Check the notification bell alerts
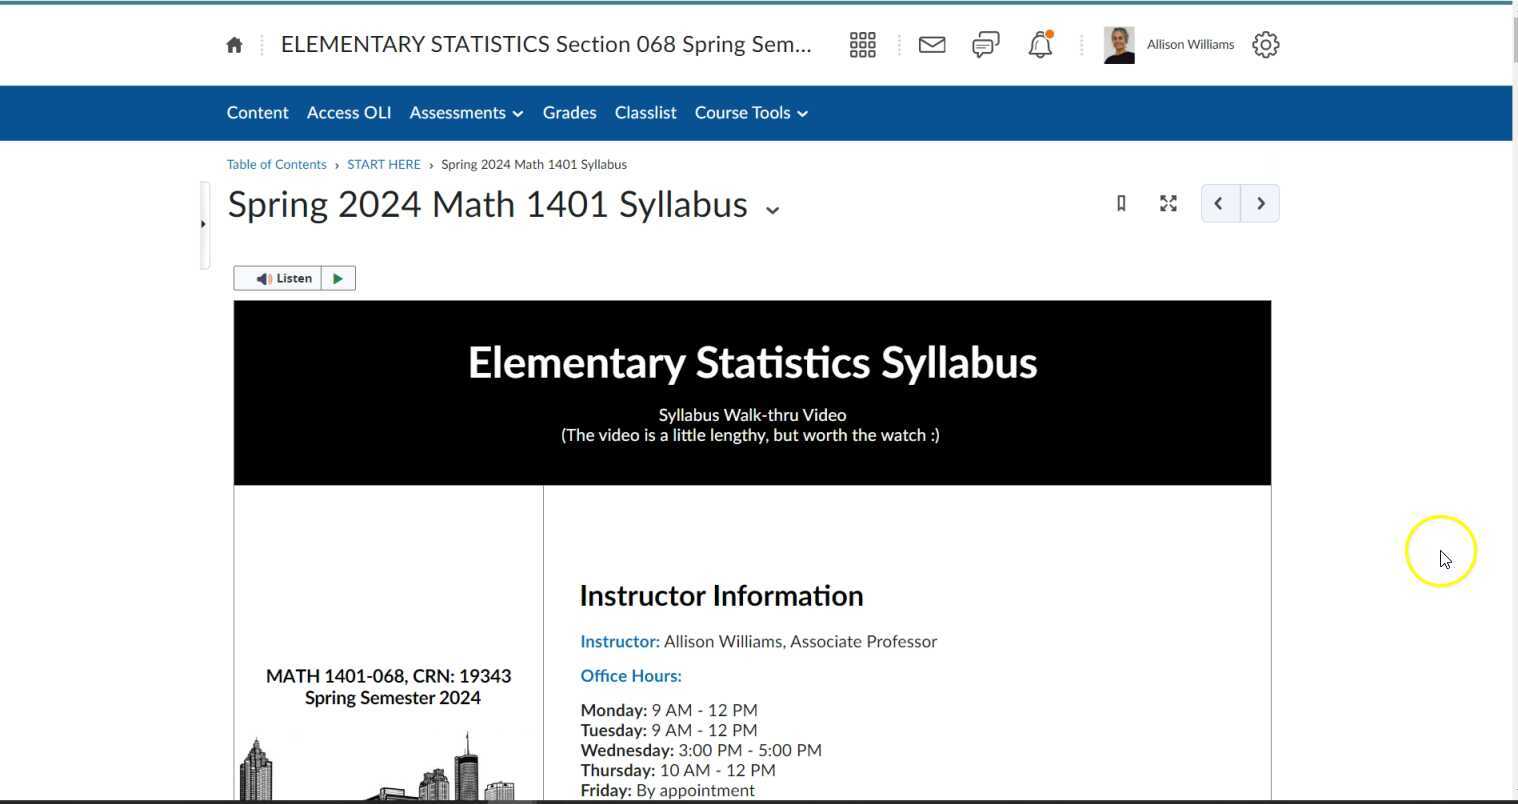This screenshot has height=804, width=1518. coord(1039,44)
